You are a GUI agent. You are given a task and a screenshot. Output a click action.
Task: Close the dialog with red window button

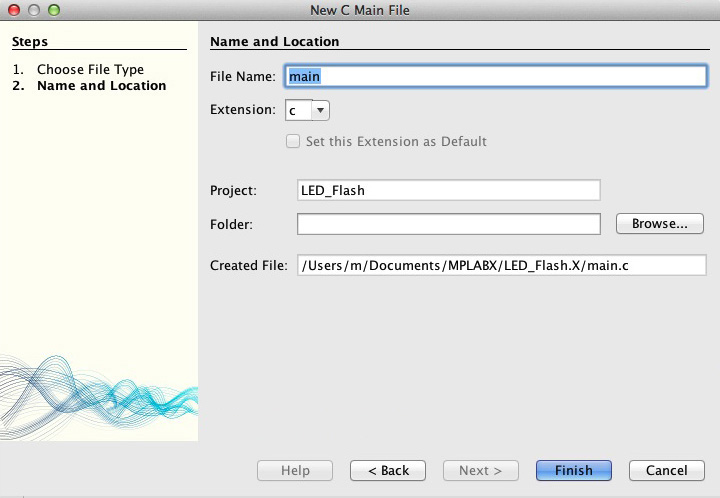point(13,10)
